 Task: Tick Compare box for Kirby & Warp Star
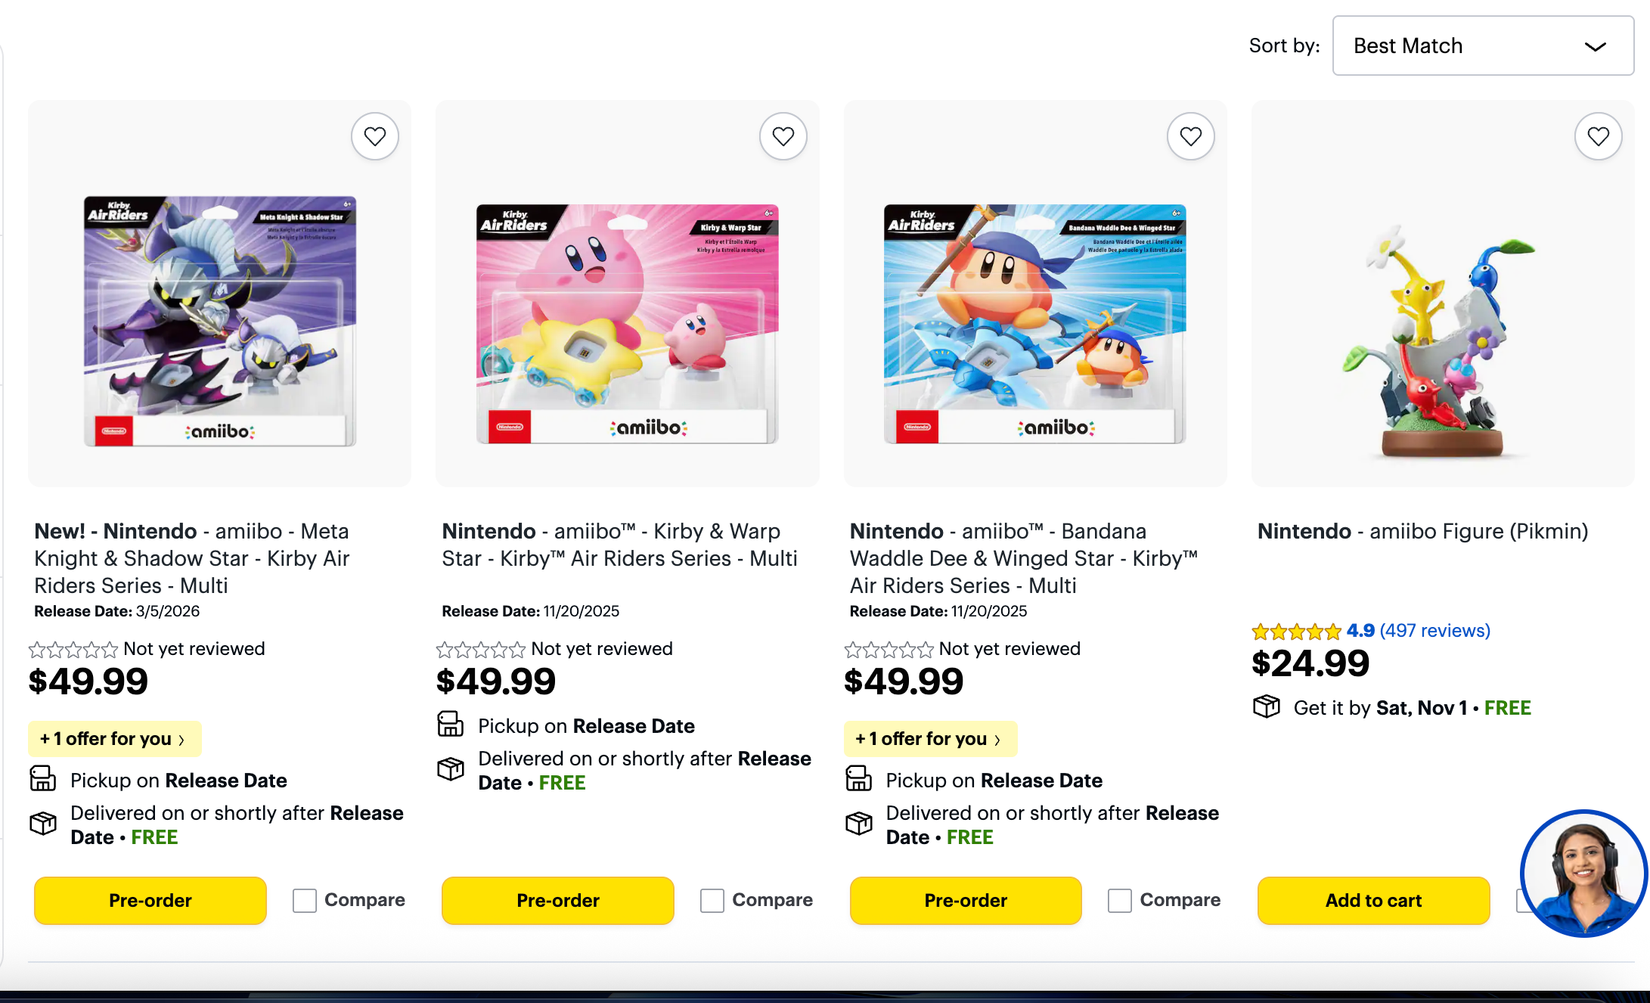point(712,900)
